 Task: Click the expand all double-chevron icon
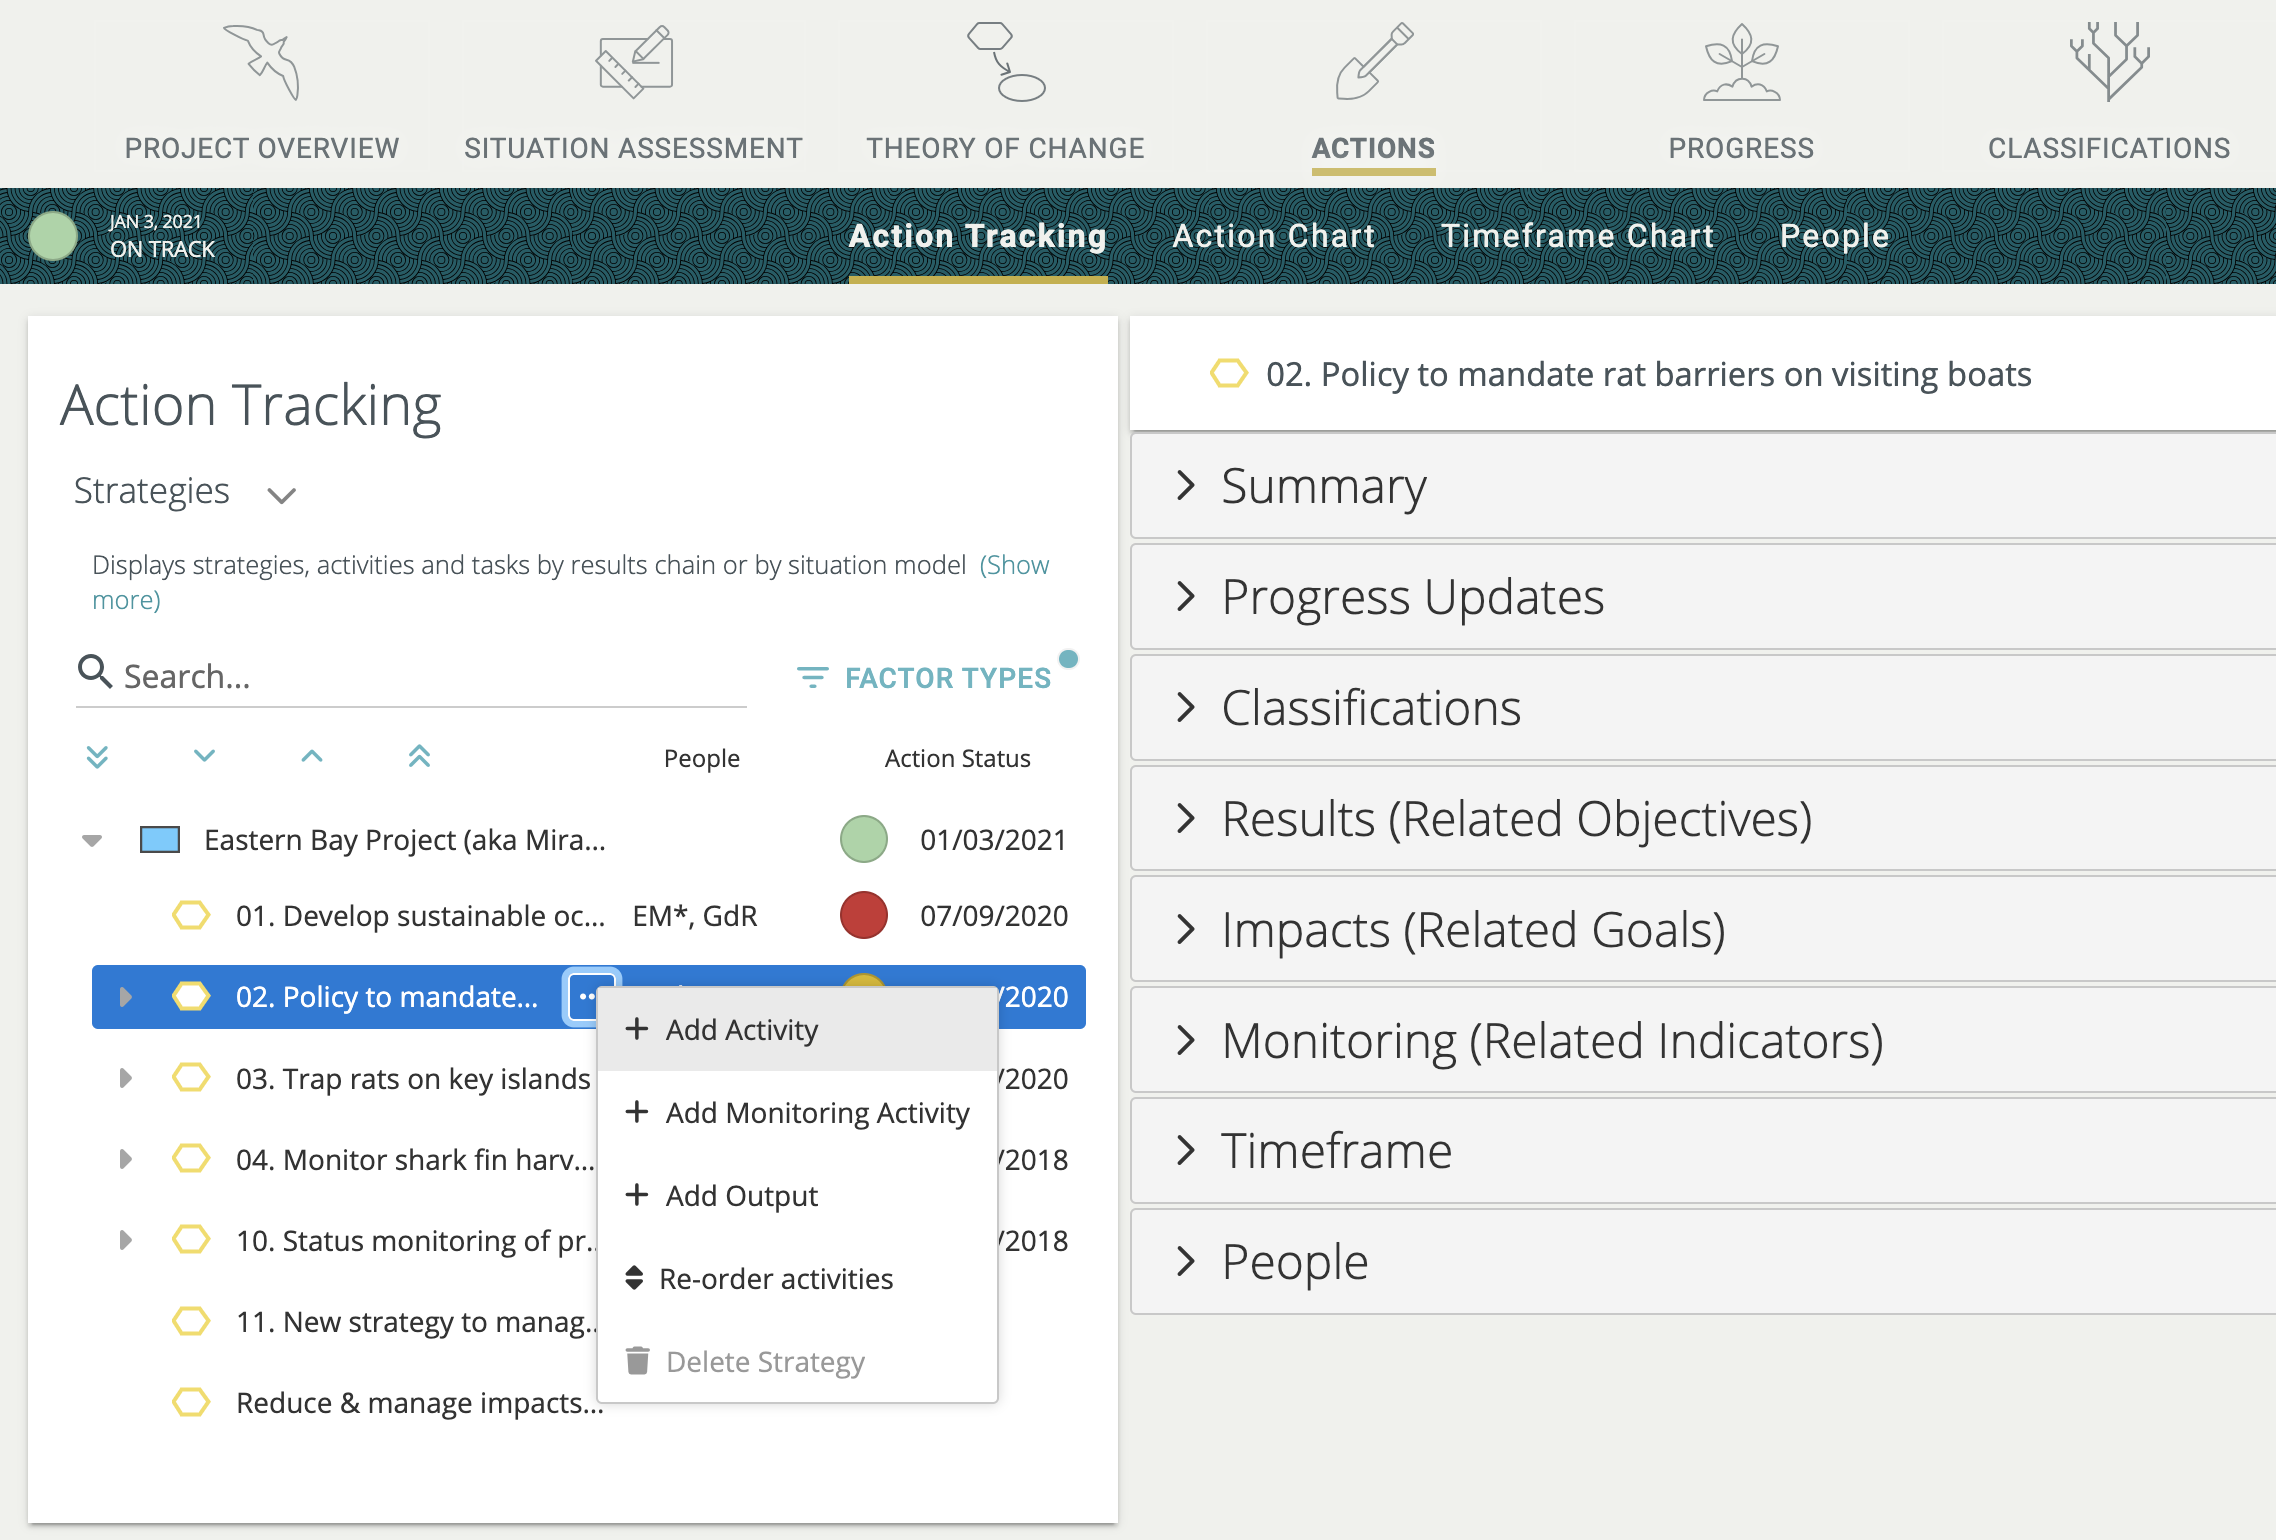(97, 757)
